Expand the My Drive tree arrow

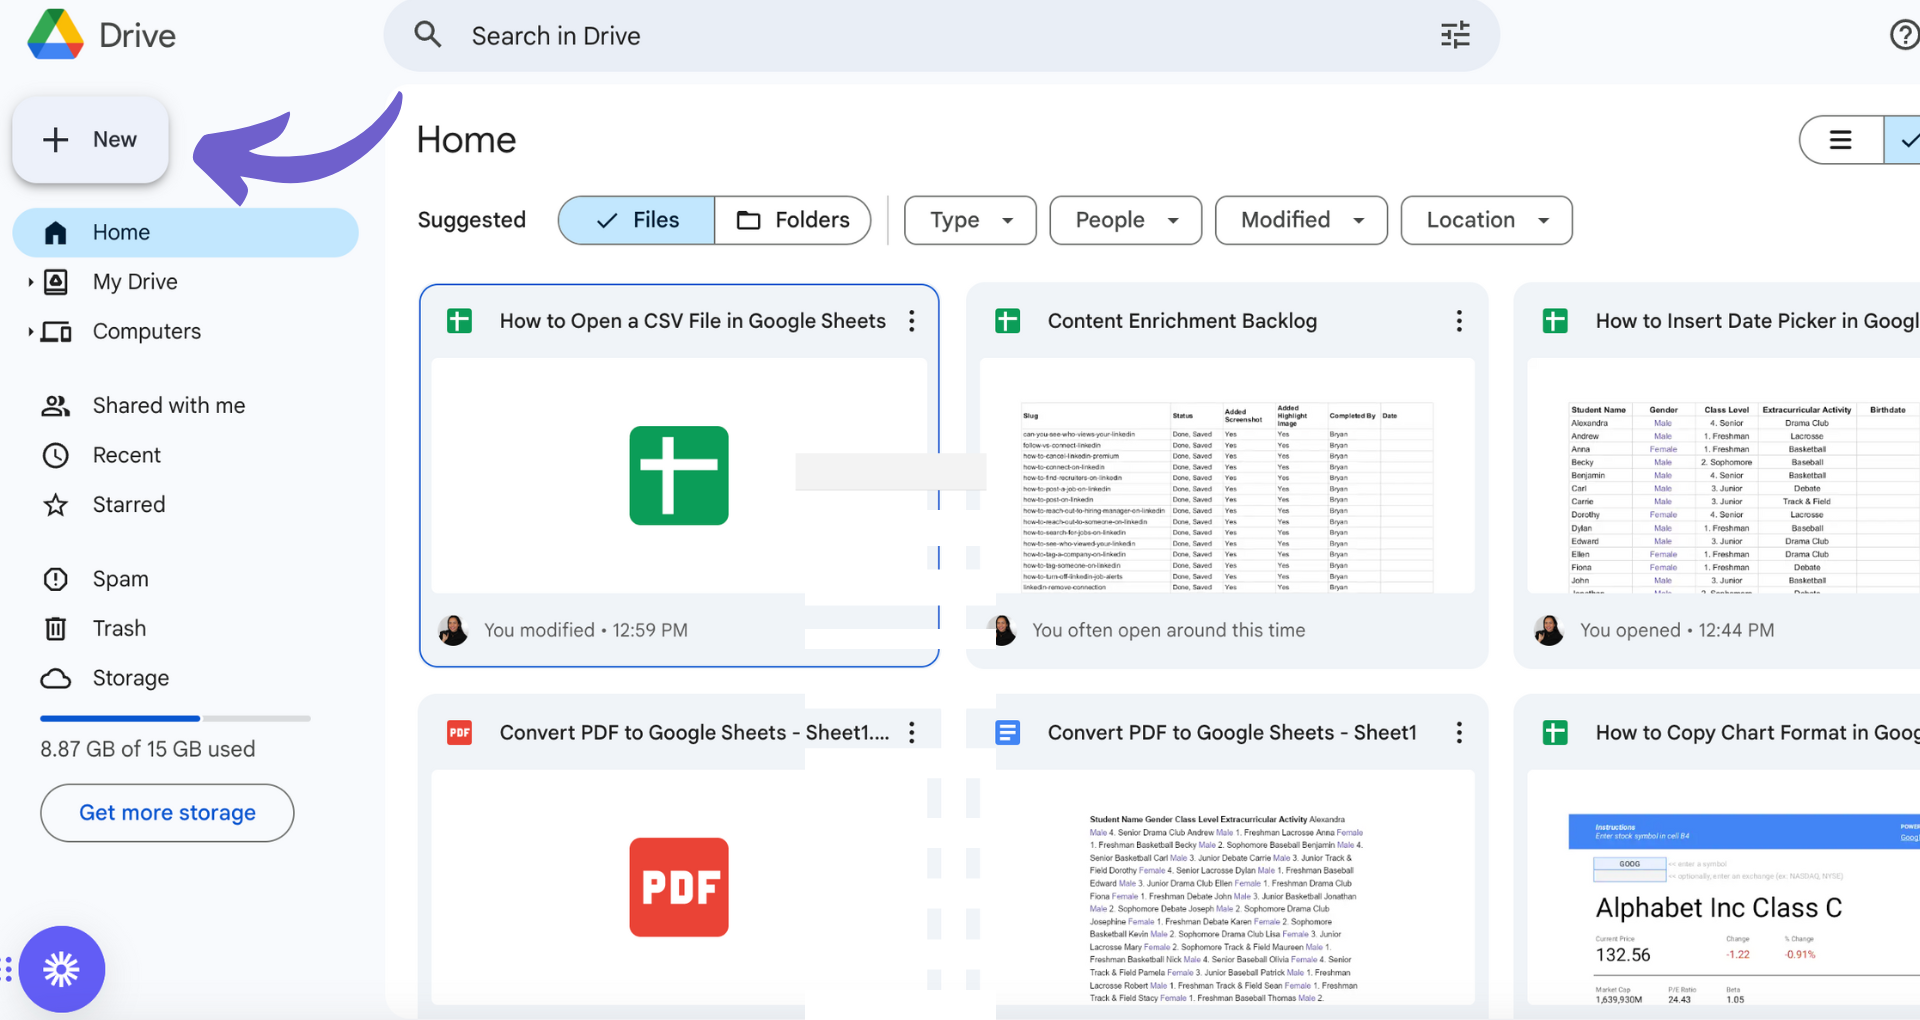[31, 282]
